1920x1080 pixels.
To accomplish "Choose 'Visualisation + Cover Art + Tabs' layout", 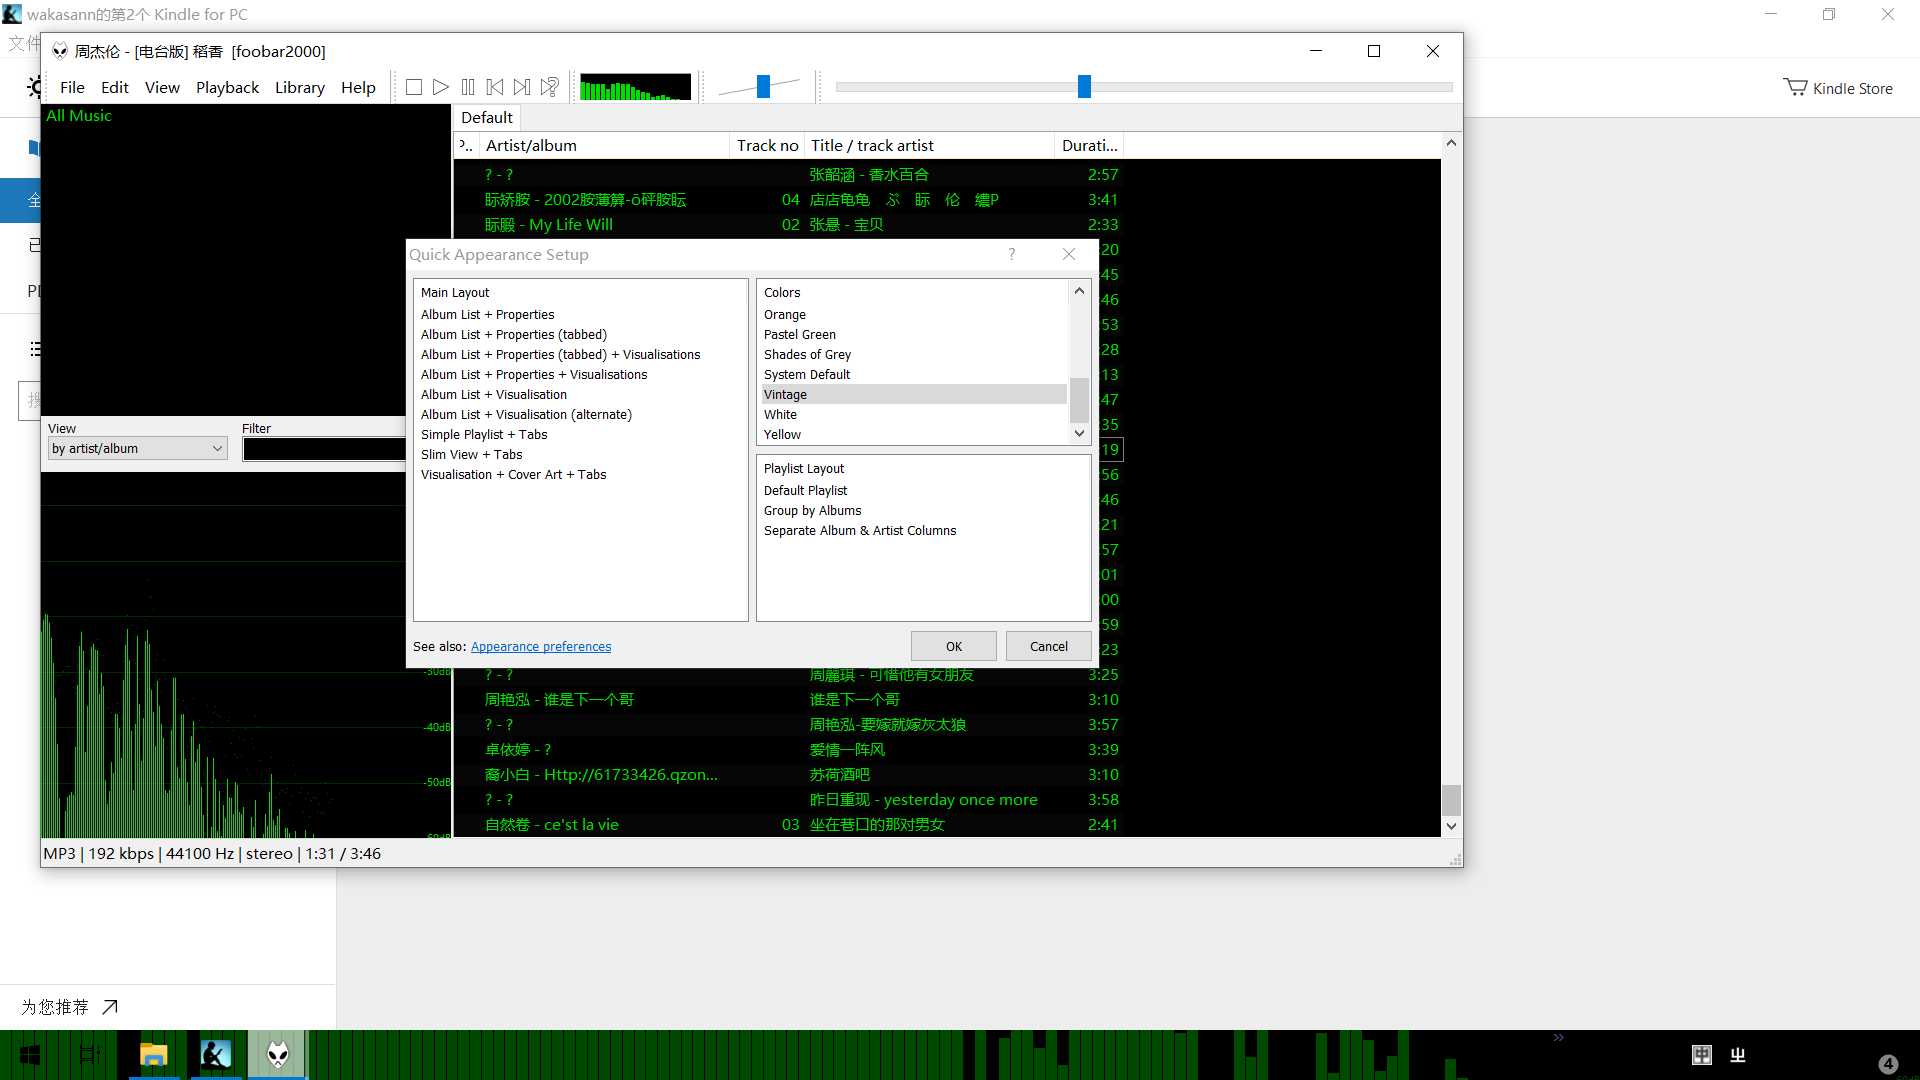I will pyautogui.click(x=513, y=474).
